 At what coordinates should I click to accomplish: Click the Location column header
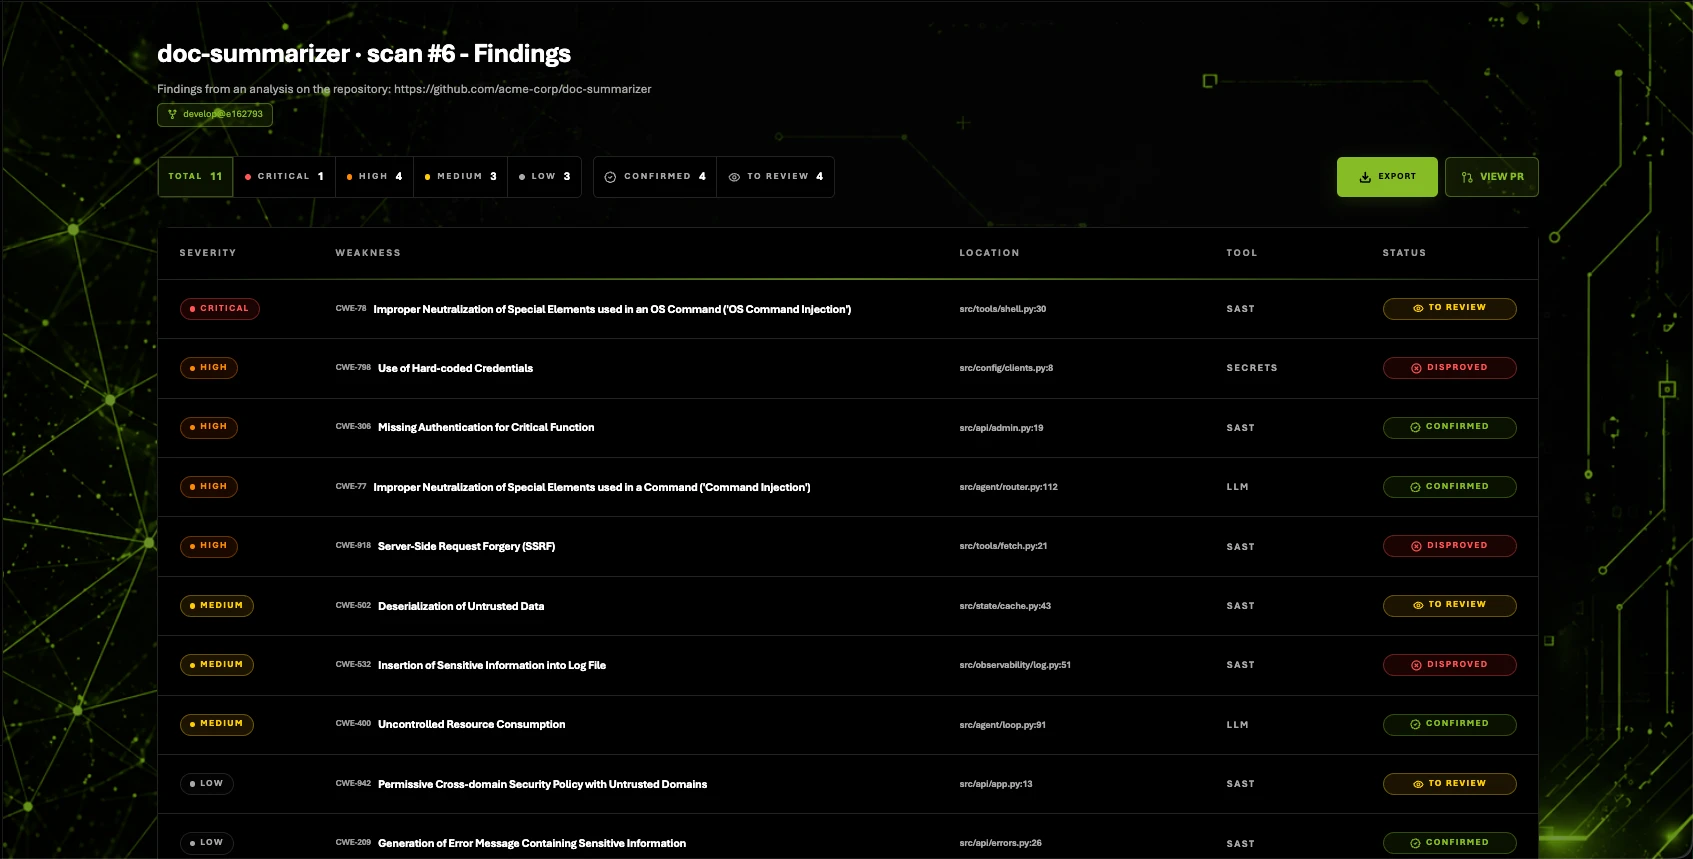[x=989, y=253]
